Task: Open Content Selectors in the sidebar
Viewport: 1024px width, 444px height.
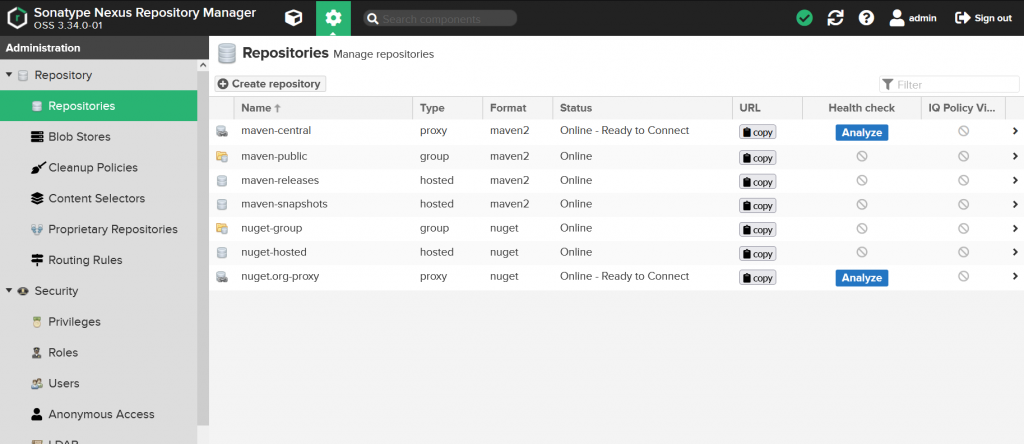Action: [99, 198]
